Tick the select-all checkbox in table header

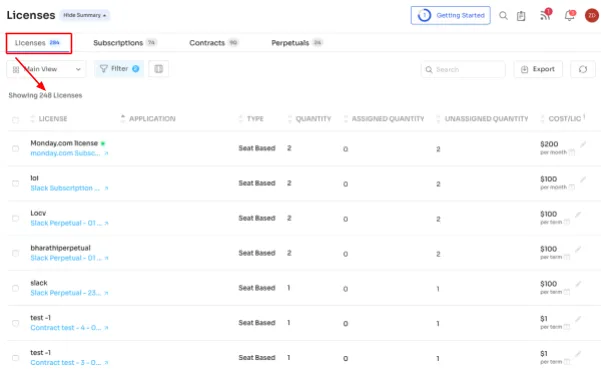coord(15,120)
